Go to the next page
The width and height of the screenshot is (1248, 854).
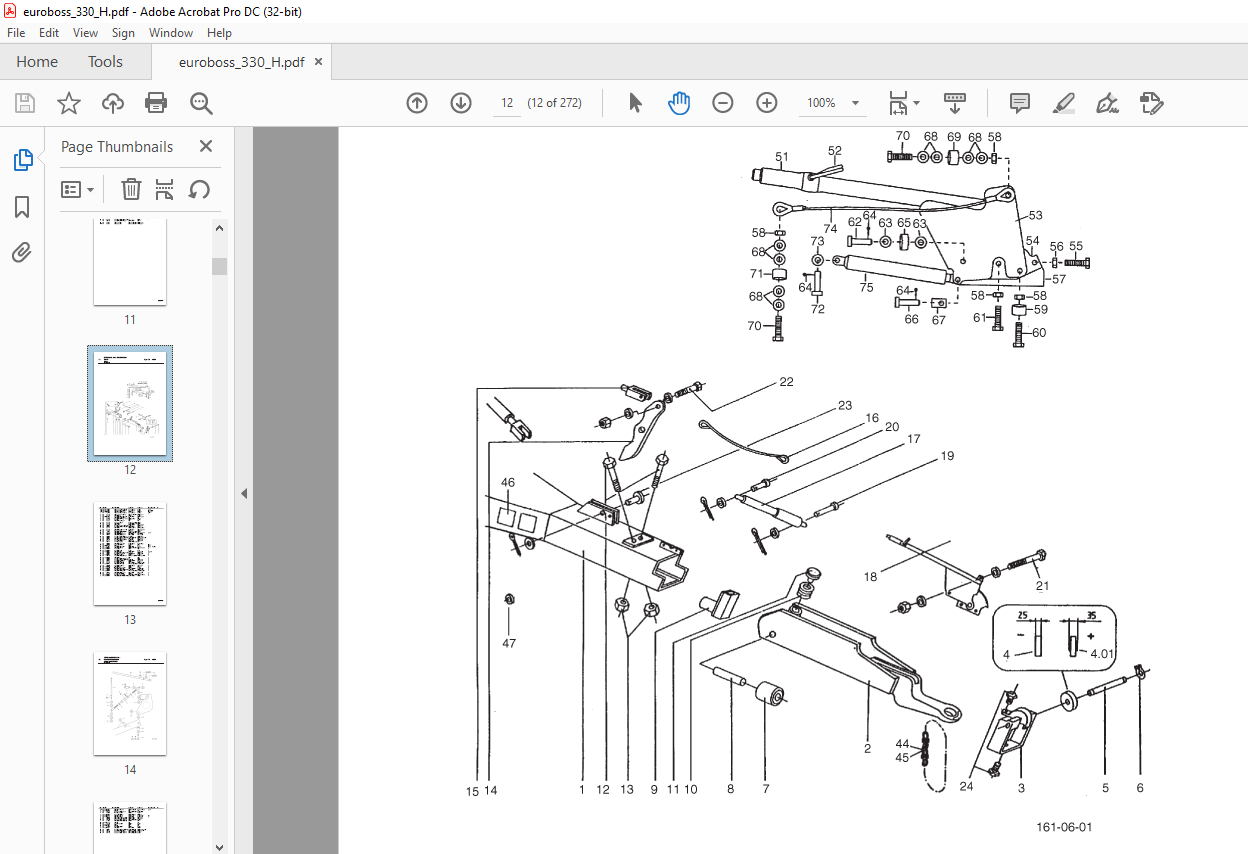[461, 103]
